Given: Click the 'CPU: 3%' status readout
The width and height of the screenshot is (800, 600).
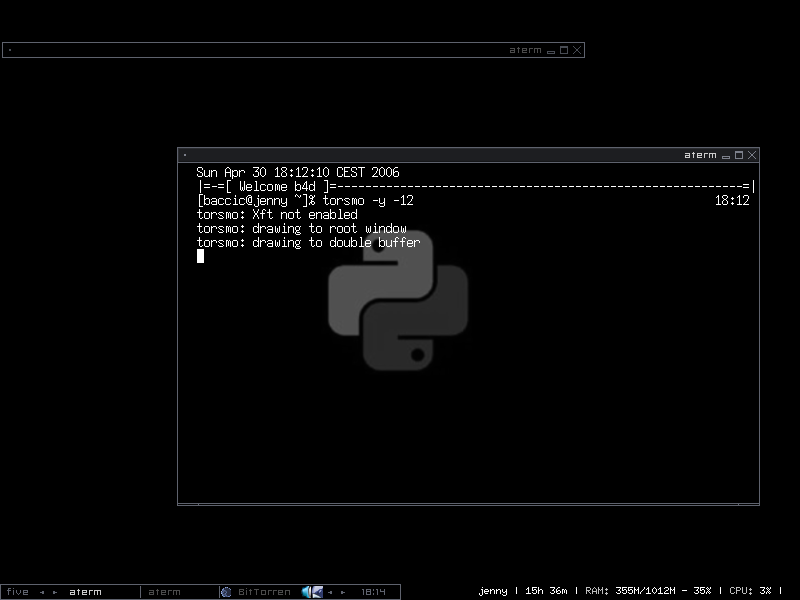Looking at the screenshot, I should (x=750, y=591).
